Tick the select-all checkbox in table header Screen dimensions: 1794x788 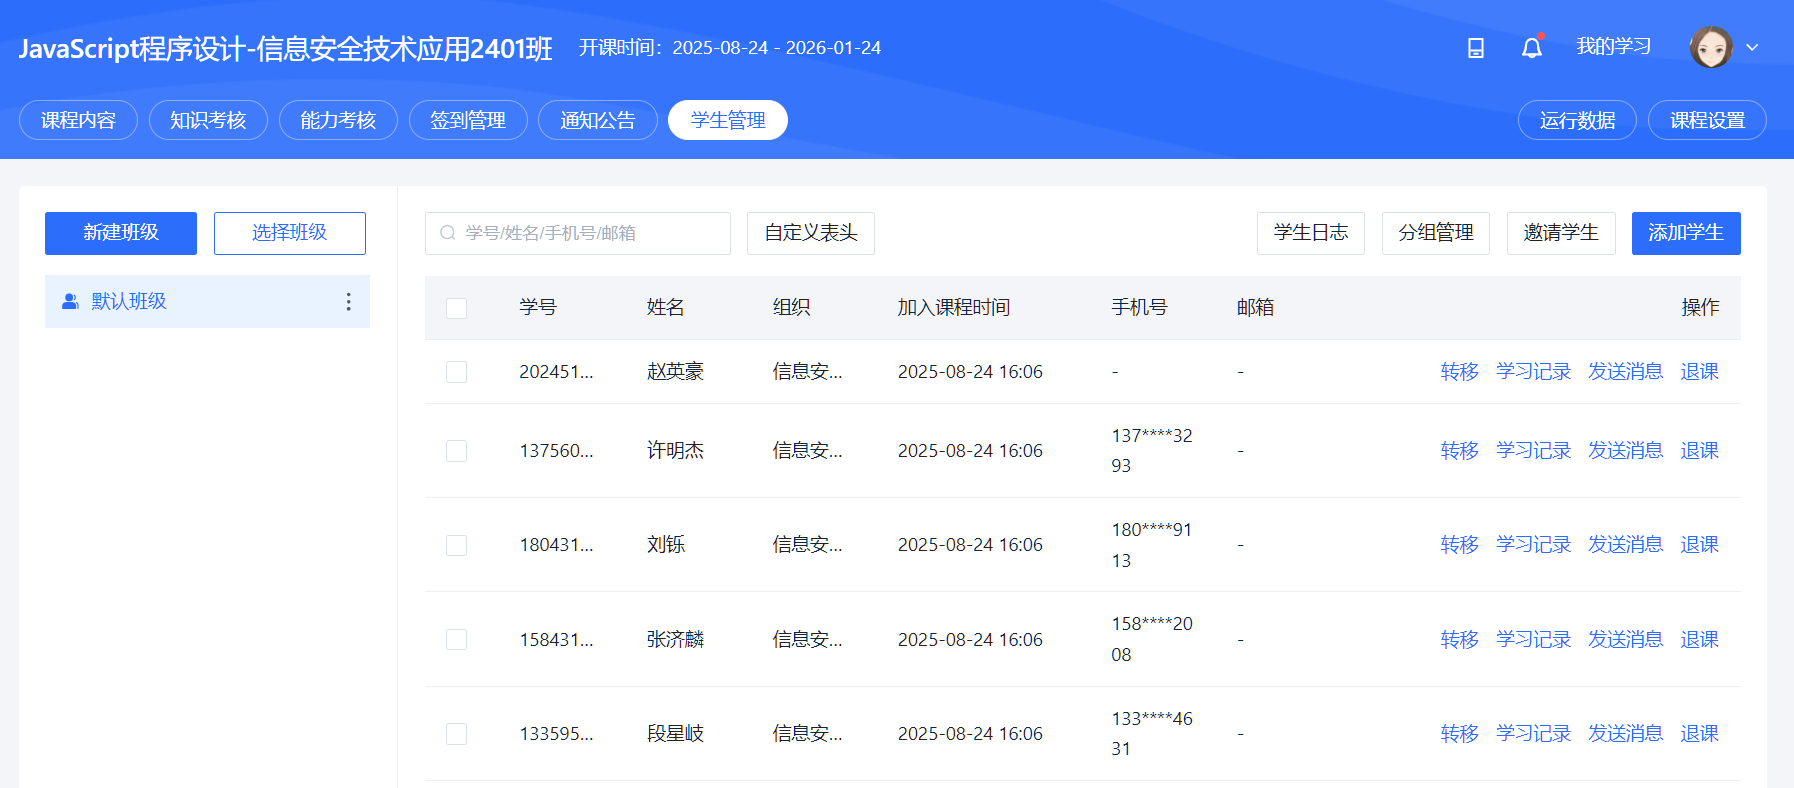(x=456, y=308)
